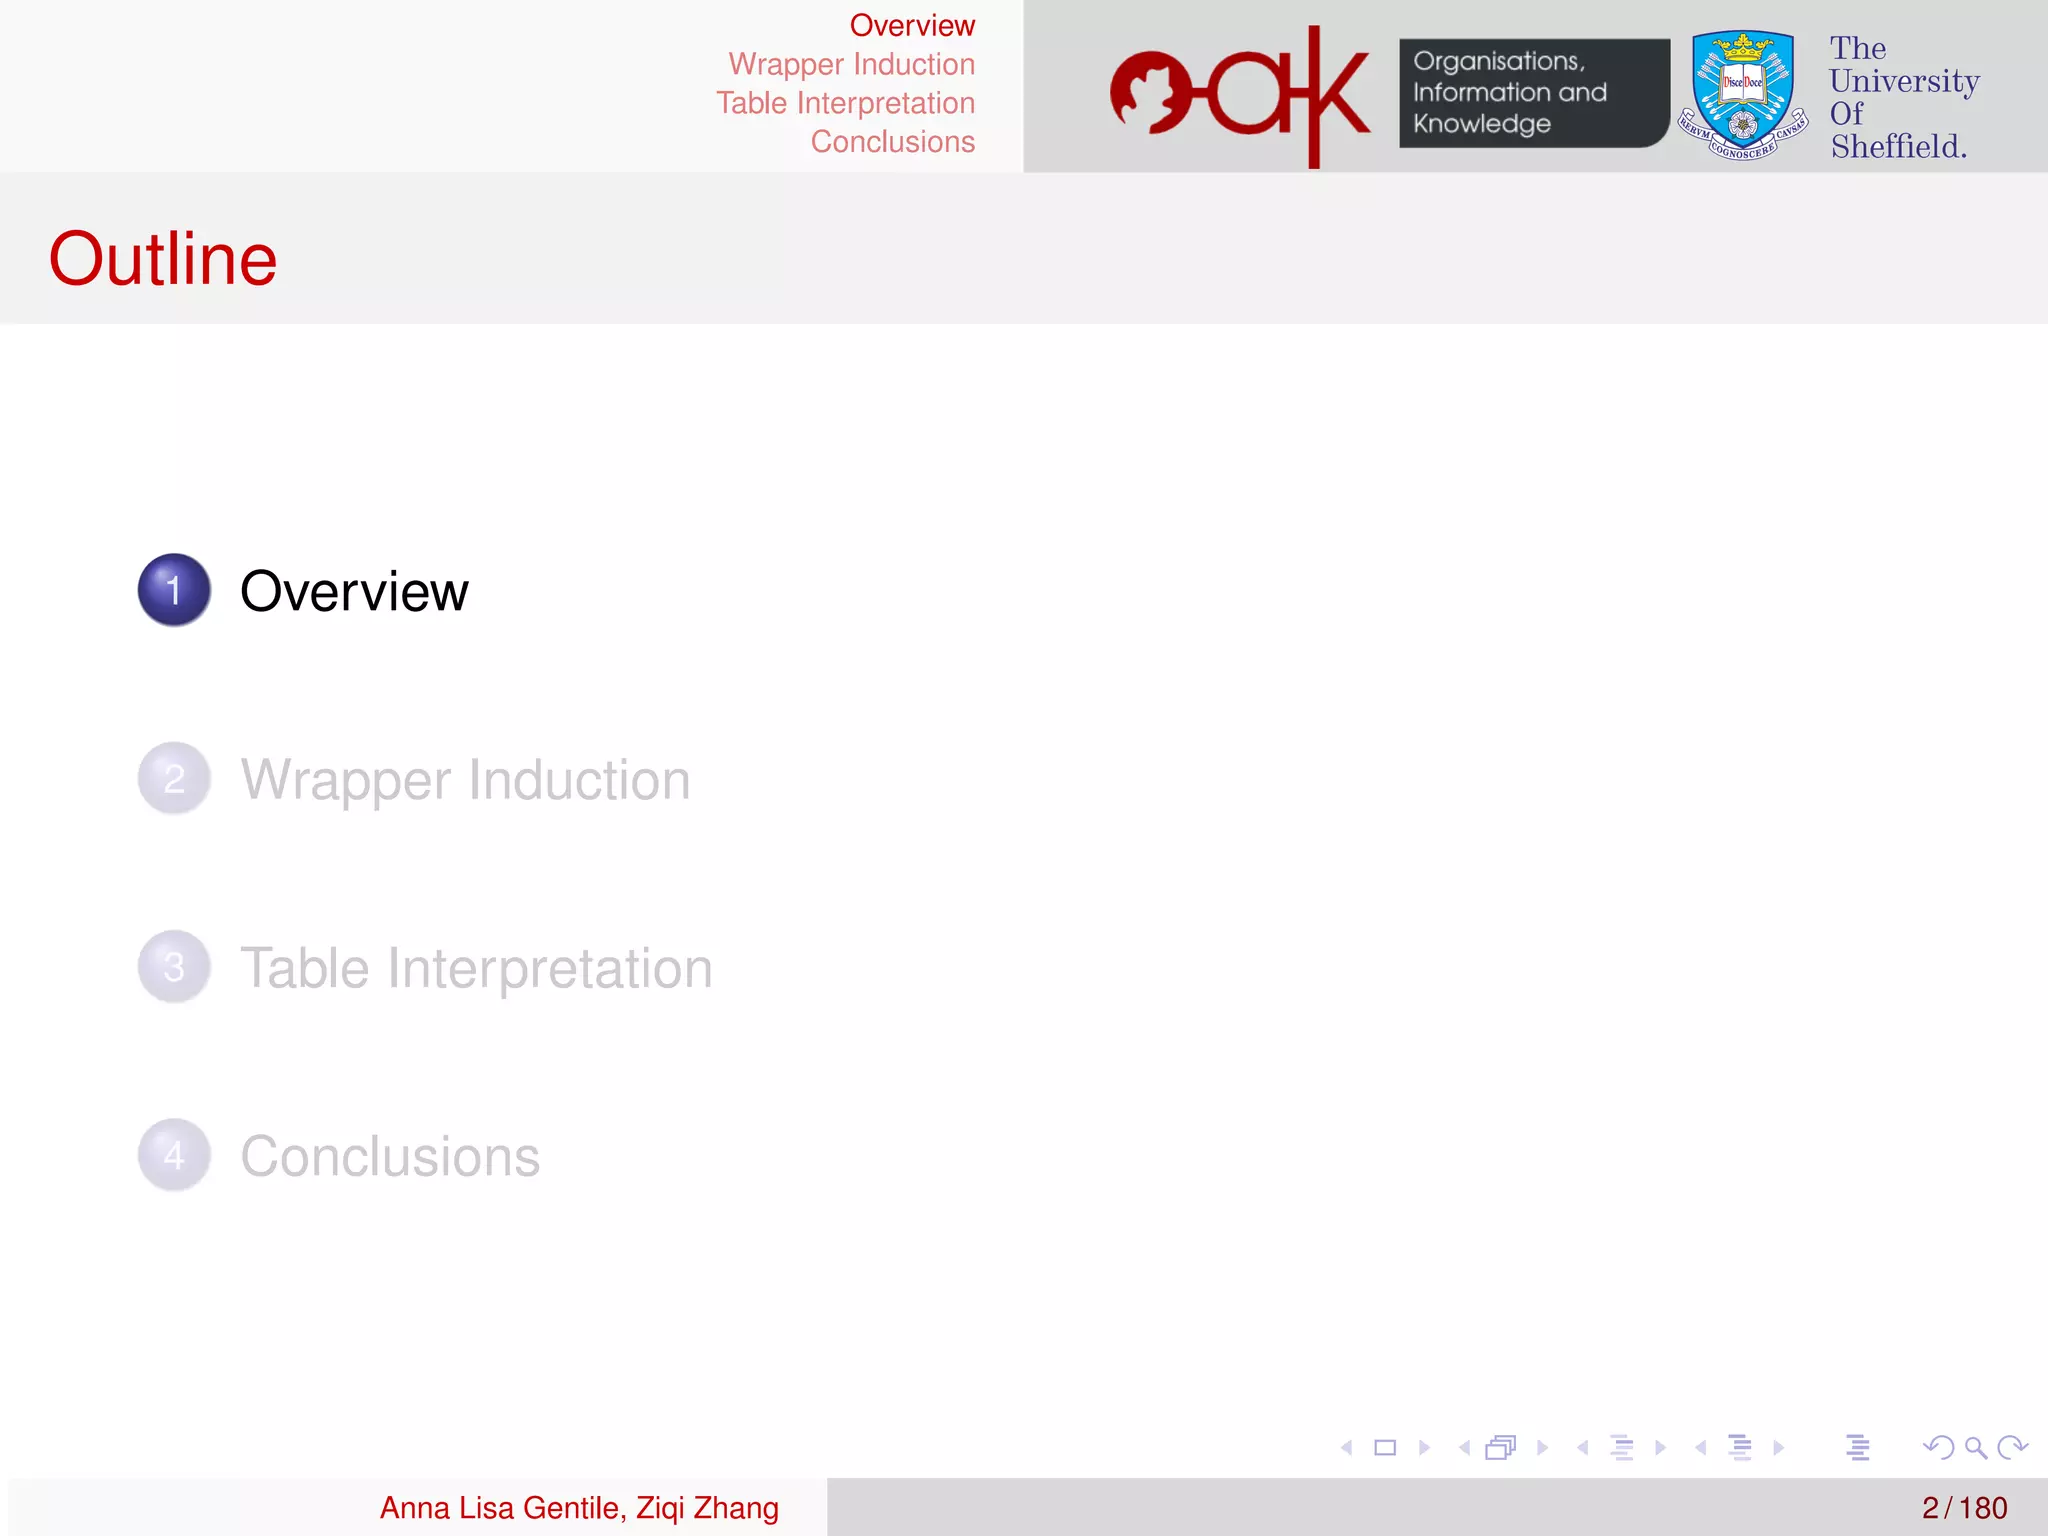Image resolution: width=2048 pixels, height=1536 pixels.
Task: Click the slide rectangle navigation icon
Action: coord(1385,1447)
